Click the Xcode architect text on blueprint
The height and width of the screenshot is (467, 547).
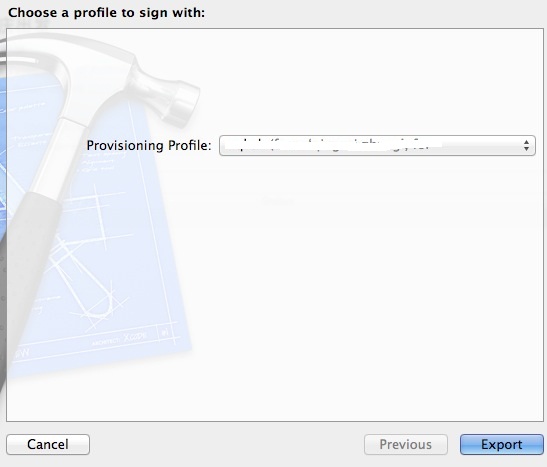coord(119,338)
